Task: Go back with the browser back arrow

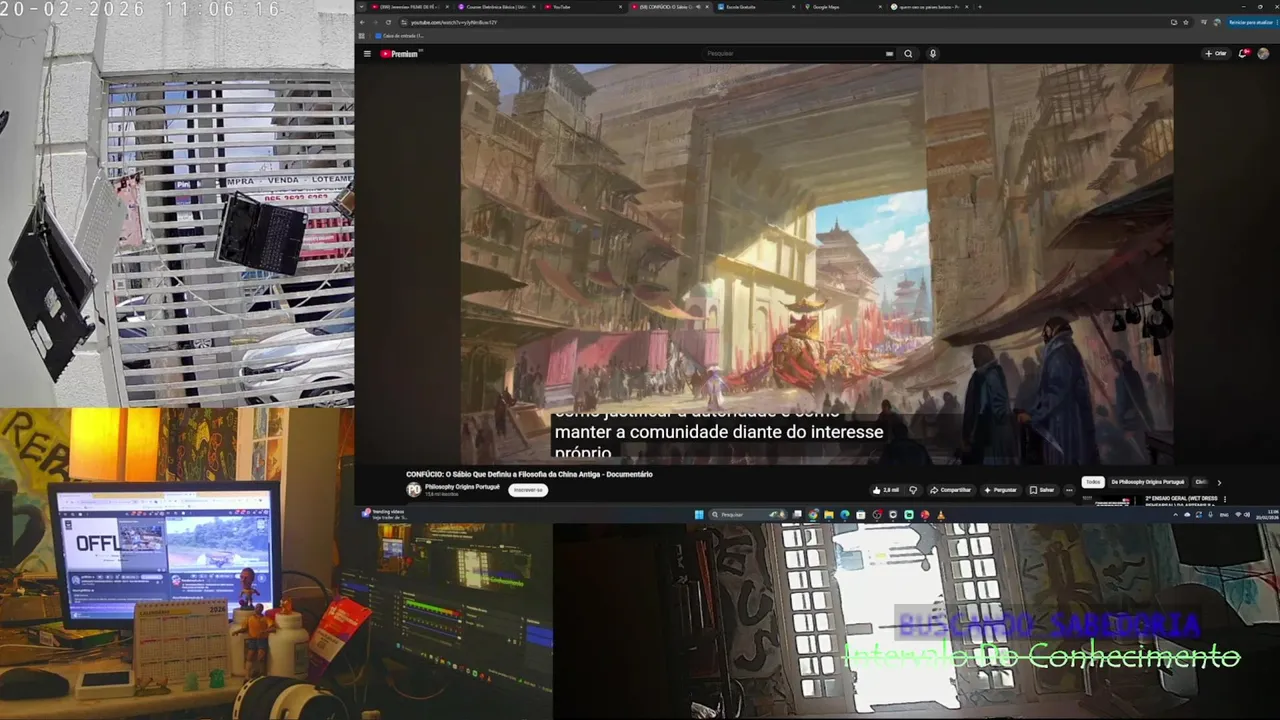Action: click(362, 22)
